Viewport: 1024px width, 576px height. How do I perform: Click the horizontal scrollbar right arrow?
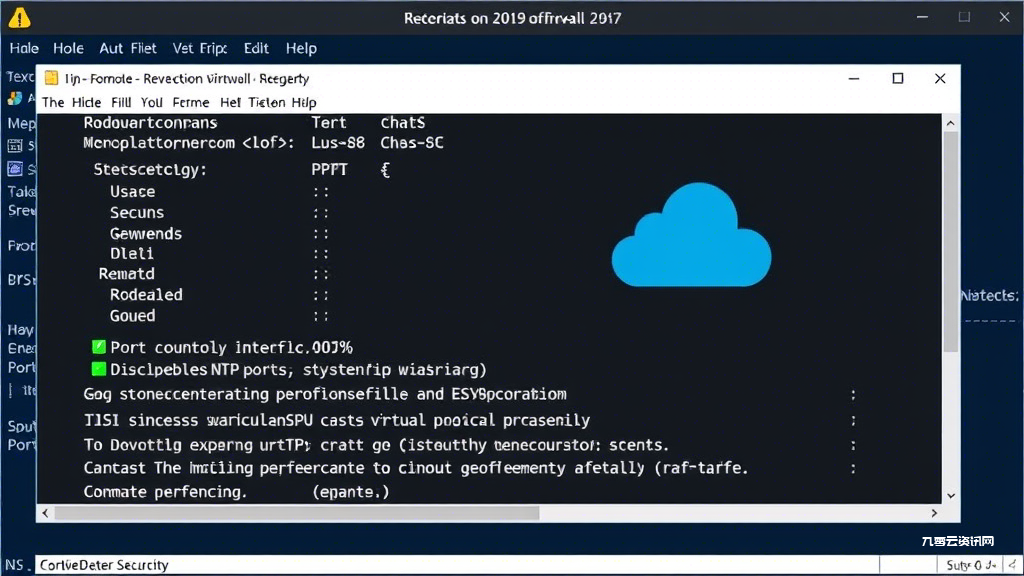point(935,513)
